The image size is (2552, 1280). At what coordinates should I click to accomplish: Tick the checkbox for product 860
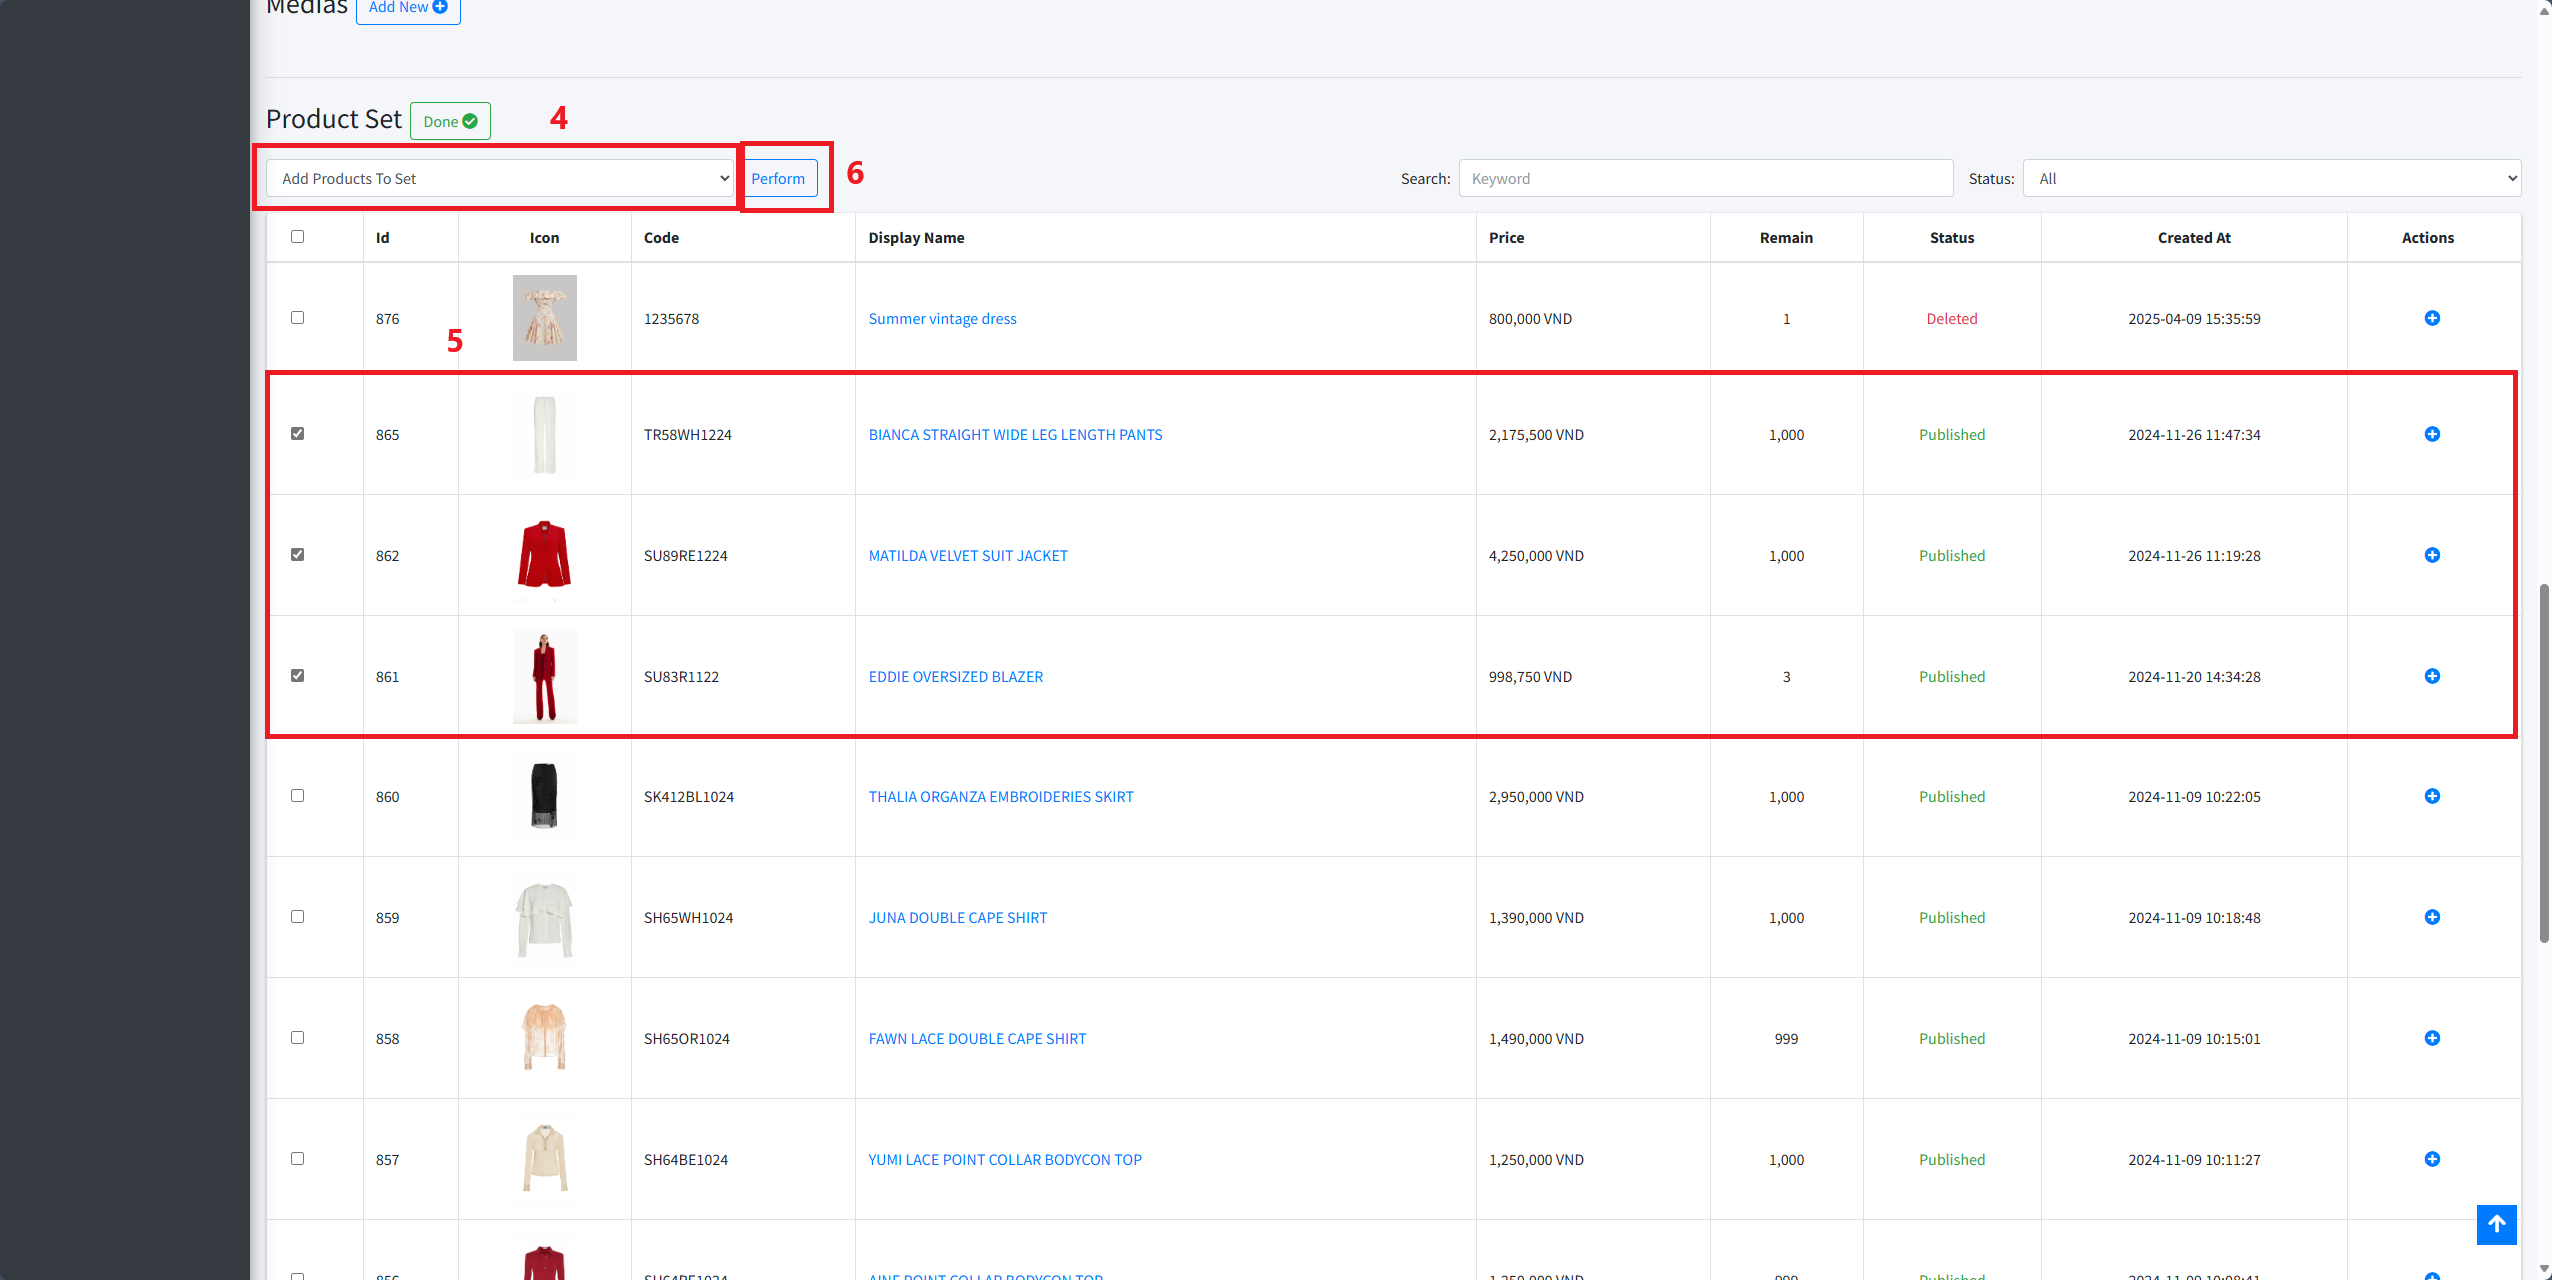(x=297, y=796)
